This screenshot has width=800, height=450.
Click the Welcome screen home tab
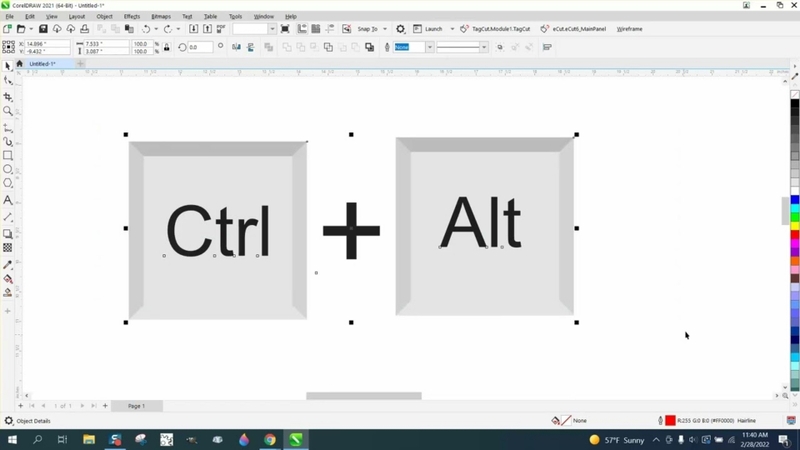(19, 64)
